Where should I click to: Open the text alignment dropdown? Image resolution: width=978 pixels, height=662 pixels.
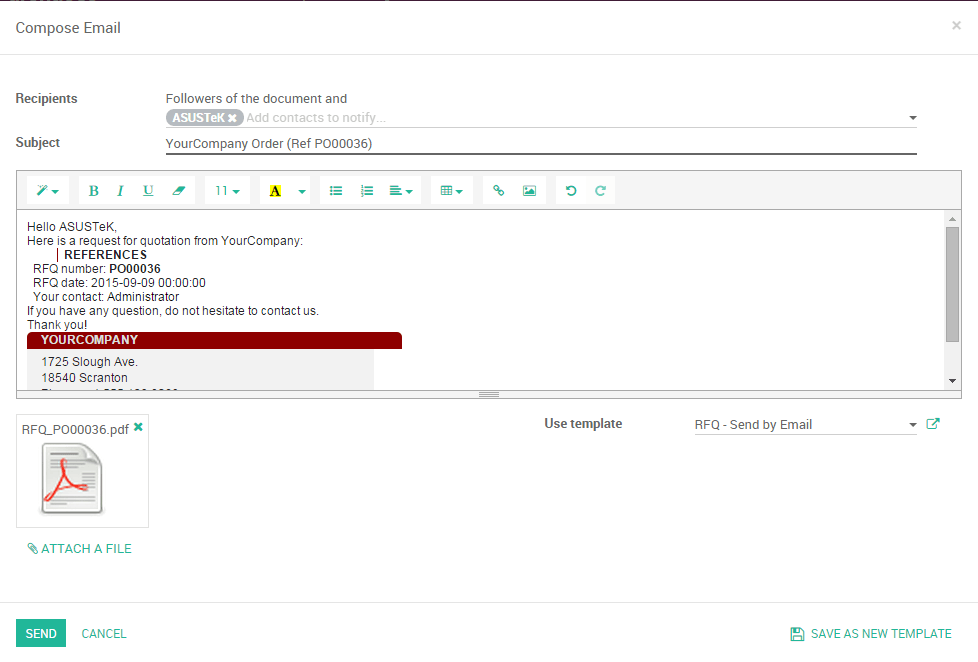(x=400, y=190)
